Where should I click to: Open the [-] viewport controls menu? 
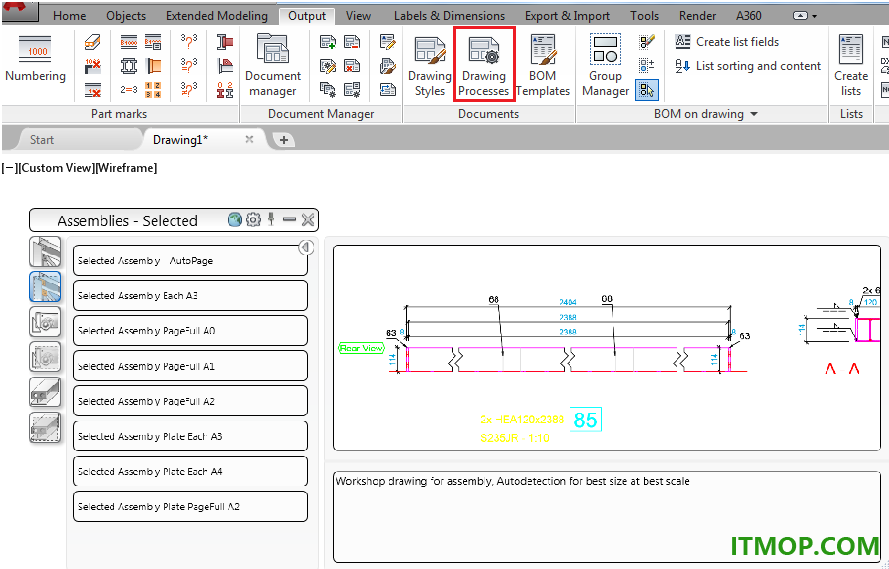[10, 168]
